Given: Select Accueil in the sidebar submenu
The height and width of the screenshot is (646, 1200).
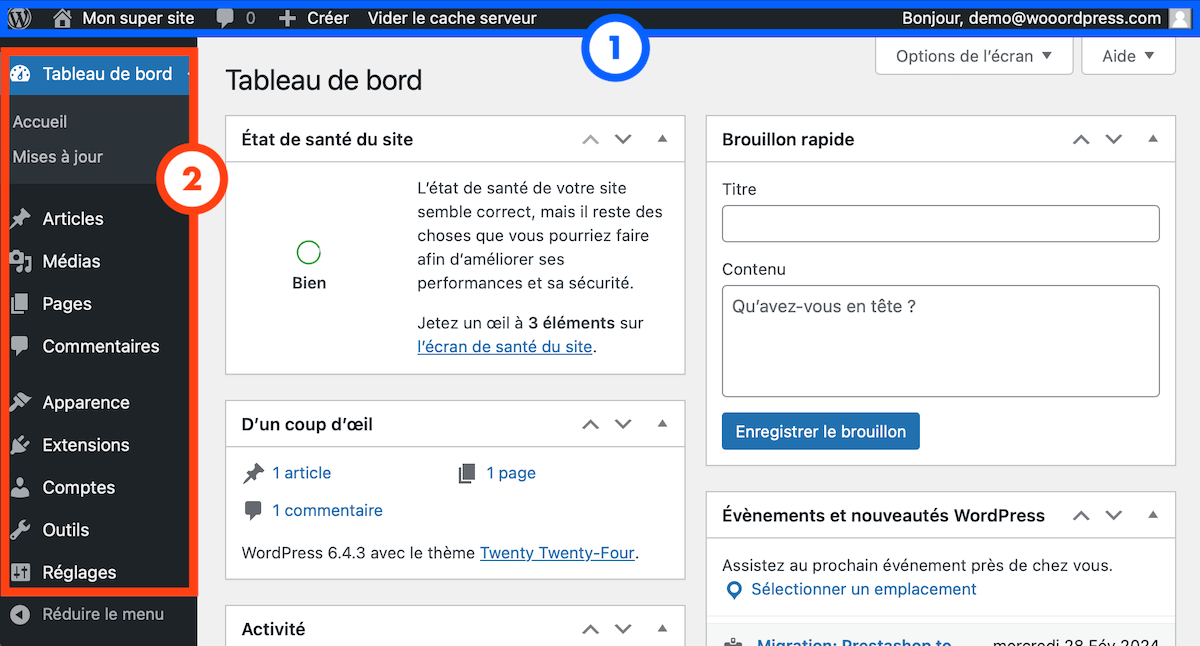Looking at the screenshot, I should click(40, 122).
